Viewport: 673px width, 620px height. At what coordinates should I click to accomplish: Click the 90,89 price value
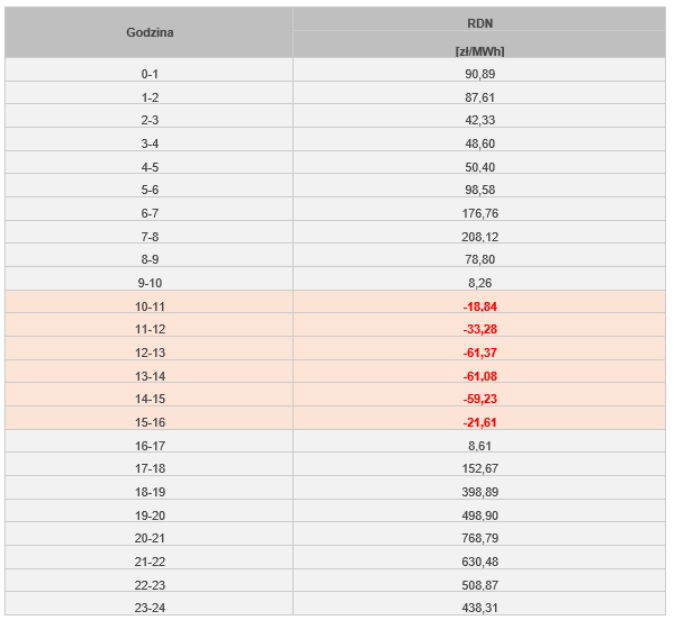[x=480, y=74]
